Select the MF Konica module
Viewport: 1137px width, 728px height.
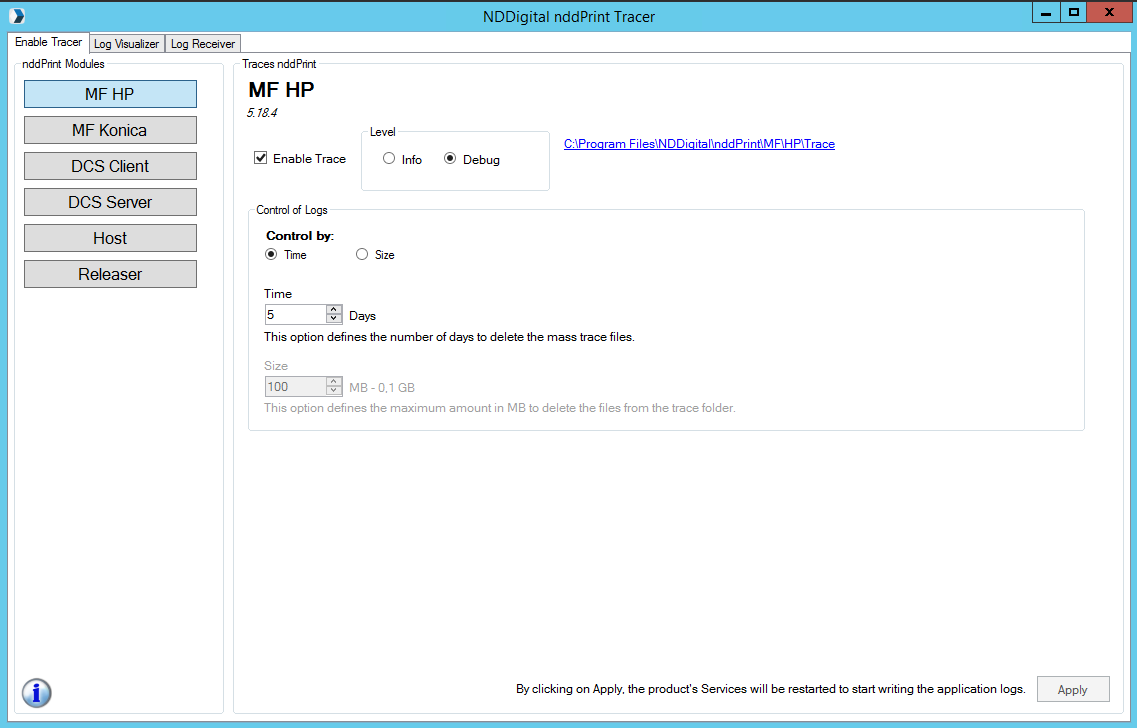tap(110, 130)
